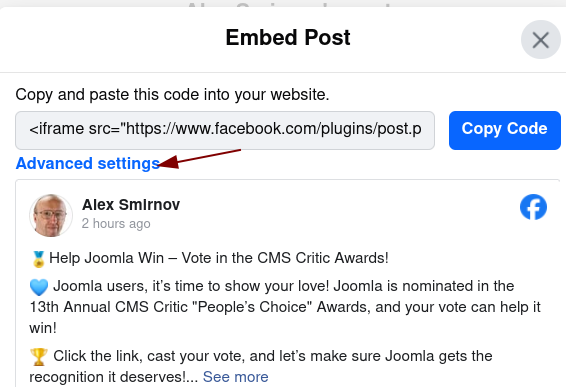566x387 pixels.
Task: Select the iframe embed code field
Action: (x=225, y=130)
